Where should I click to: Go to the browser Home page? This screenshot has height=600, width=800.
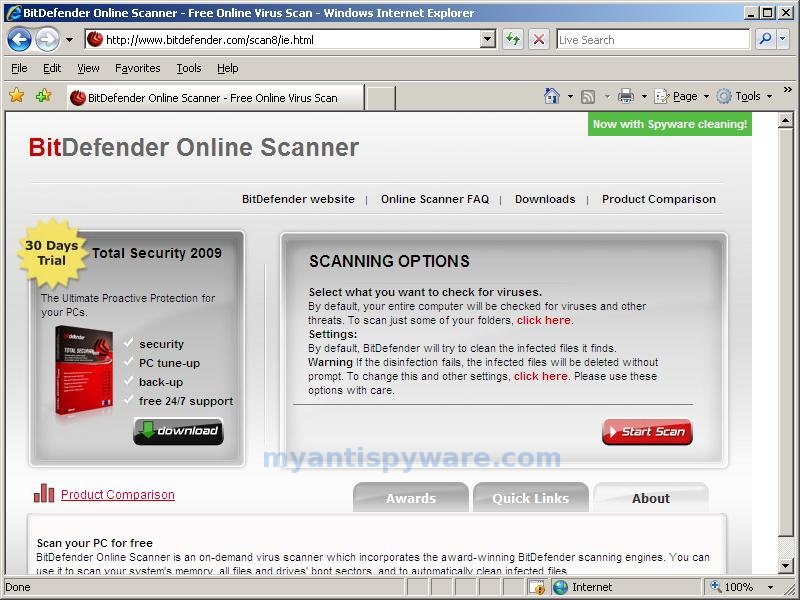[553, 96]
